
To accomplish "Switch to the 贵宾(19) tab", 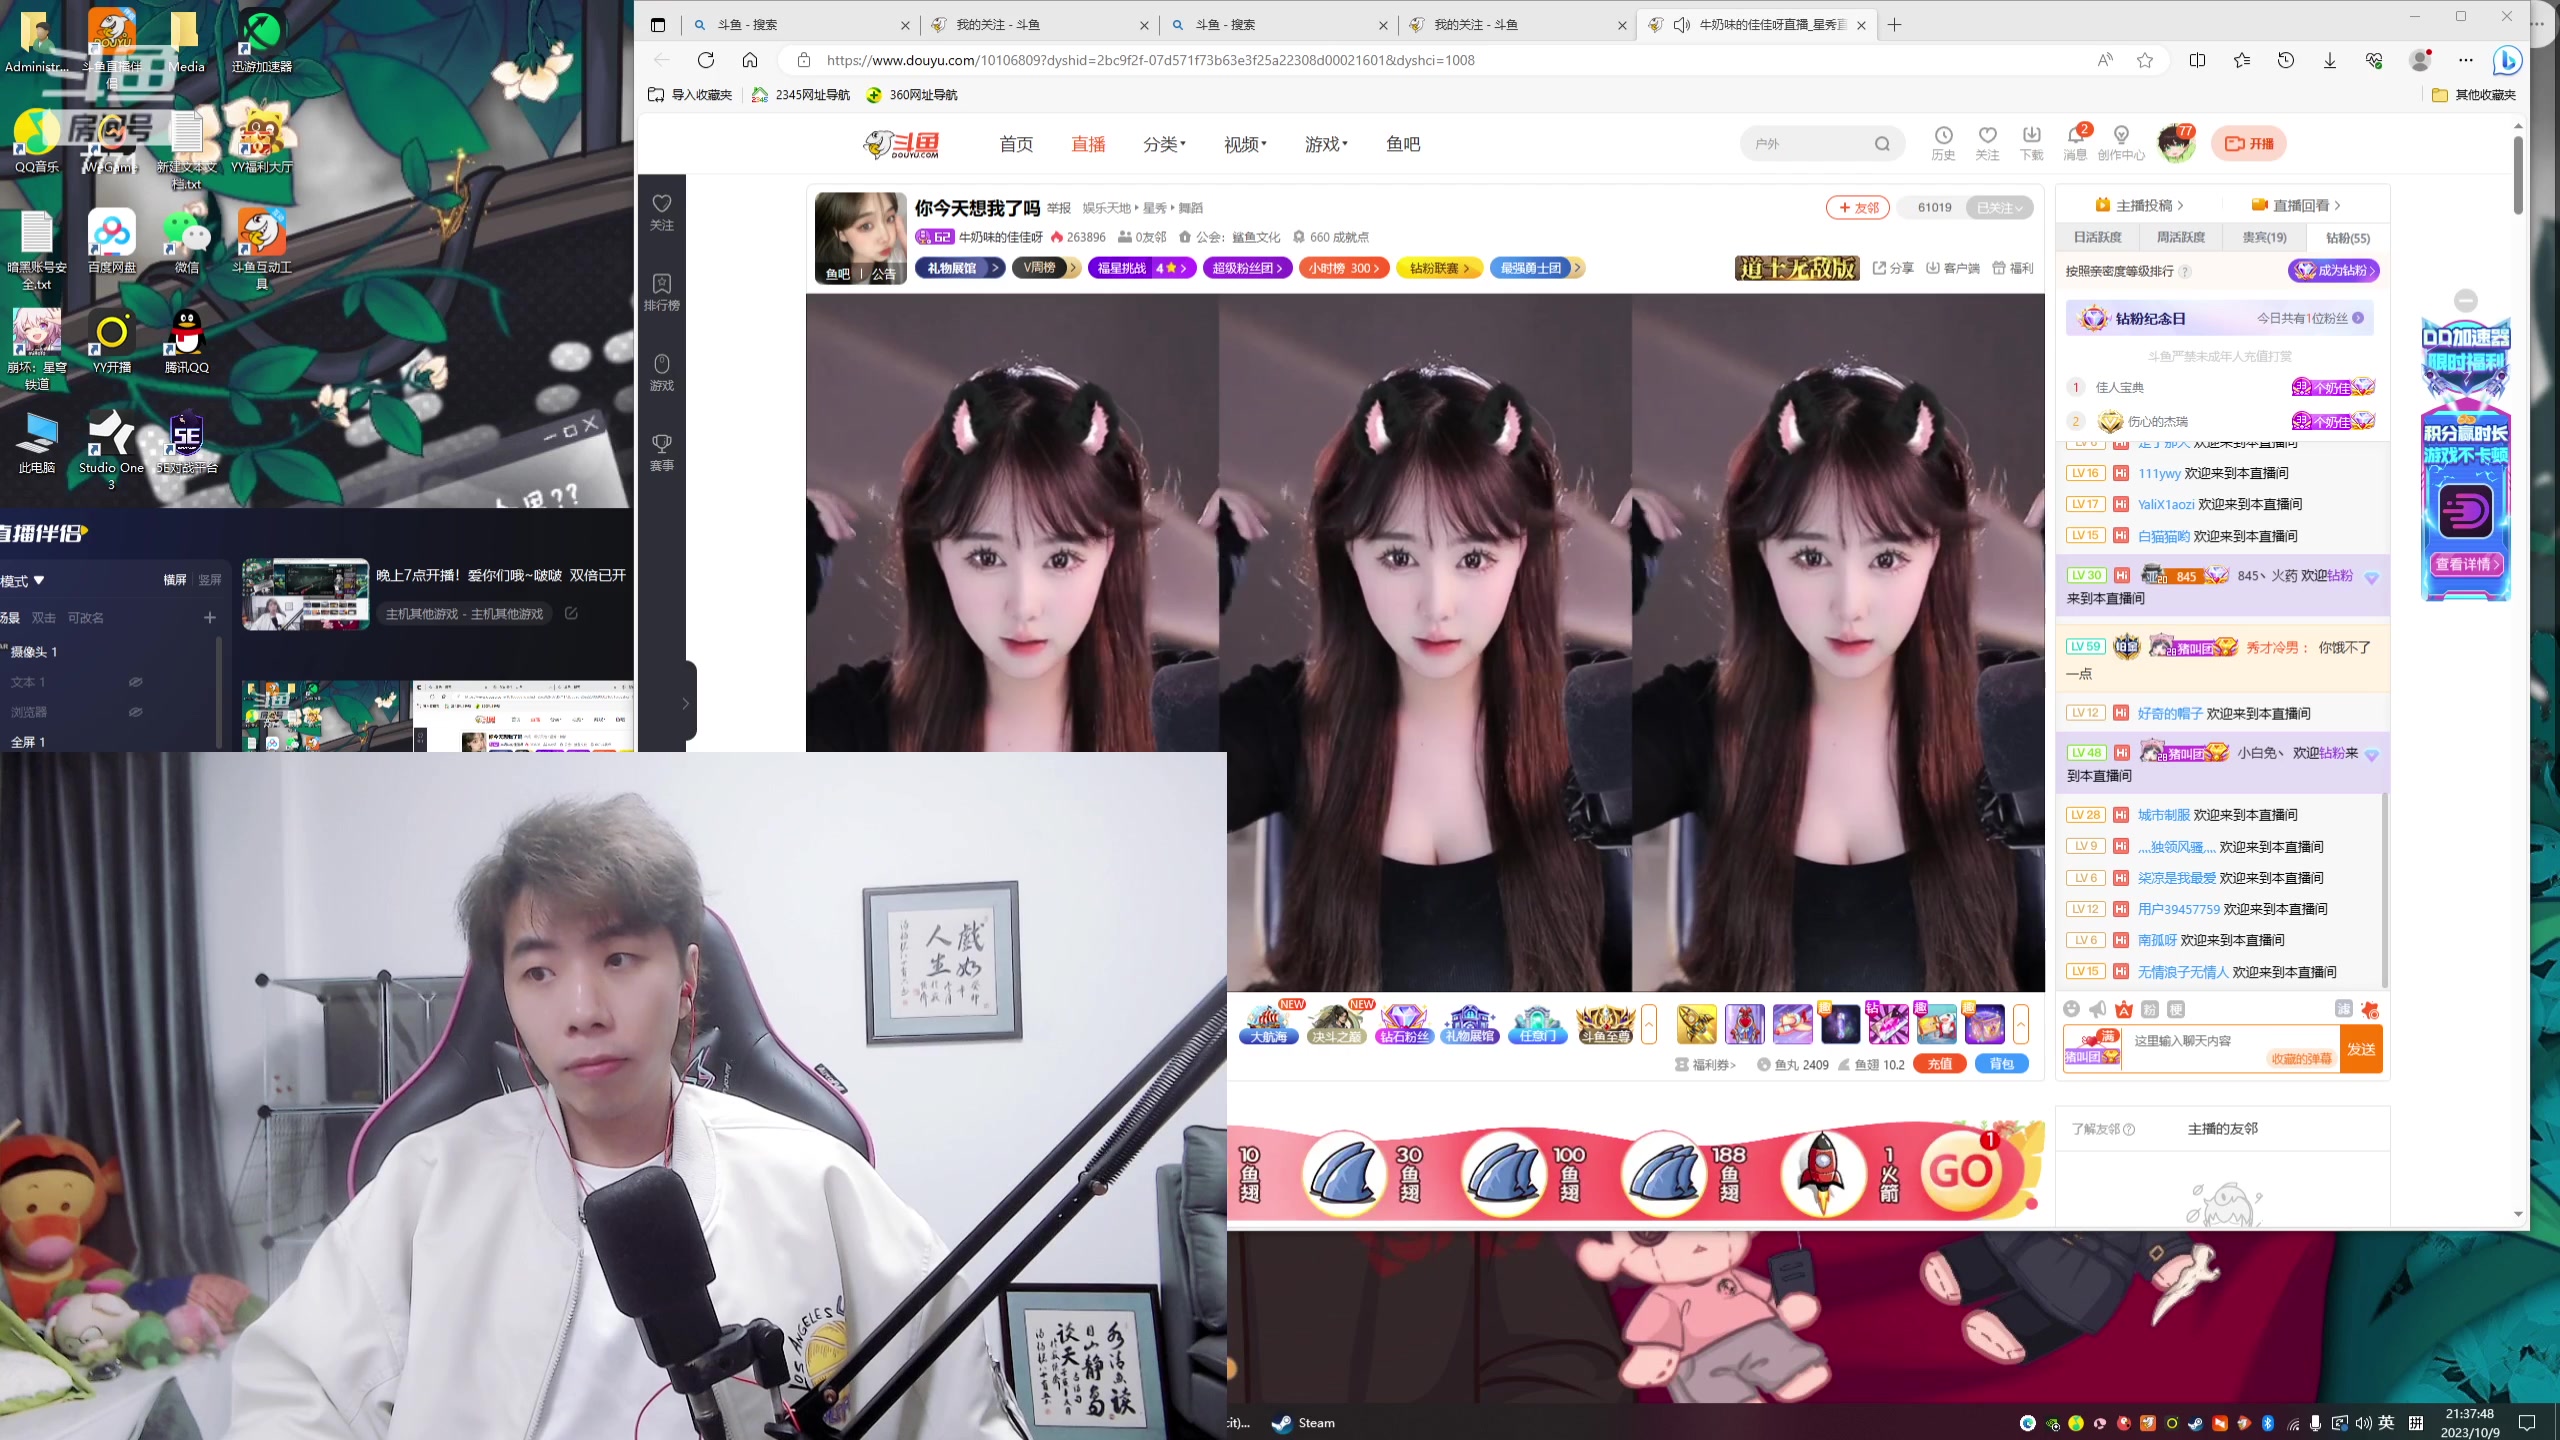I will pos(2264,237).
